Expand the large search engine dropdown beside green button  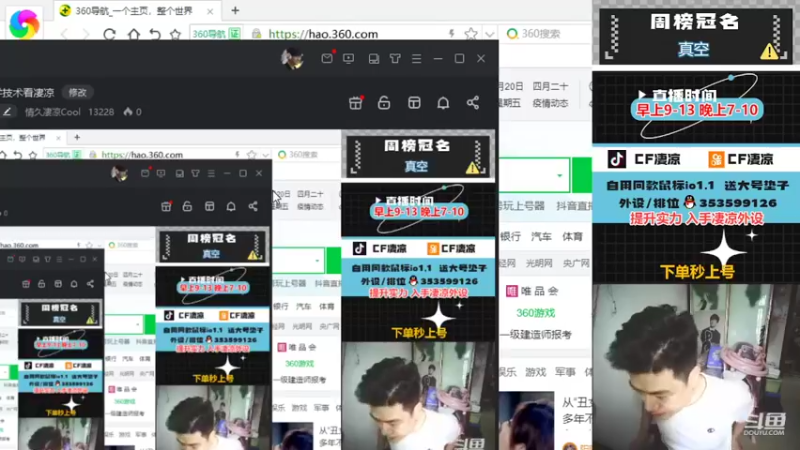click(560, 175)
